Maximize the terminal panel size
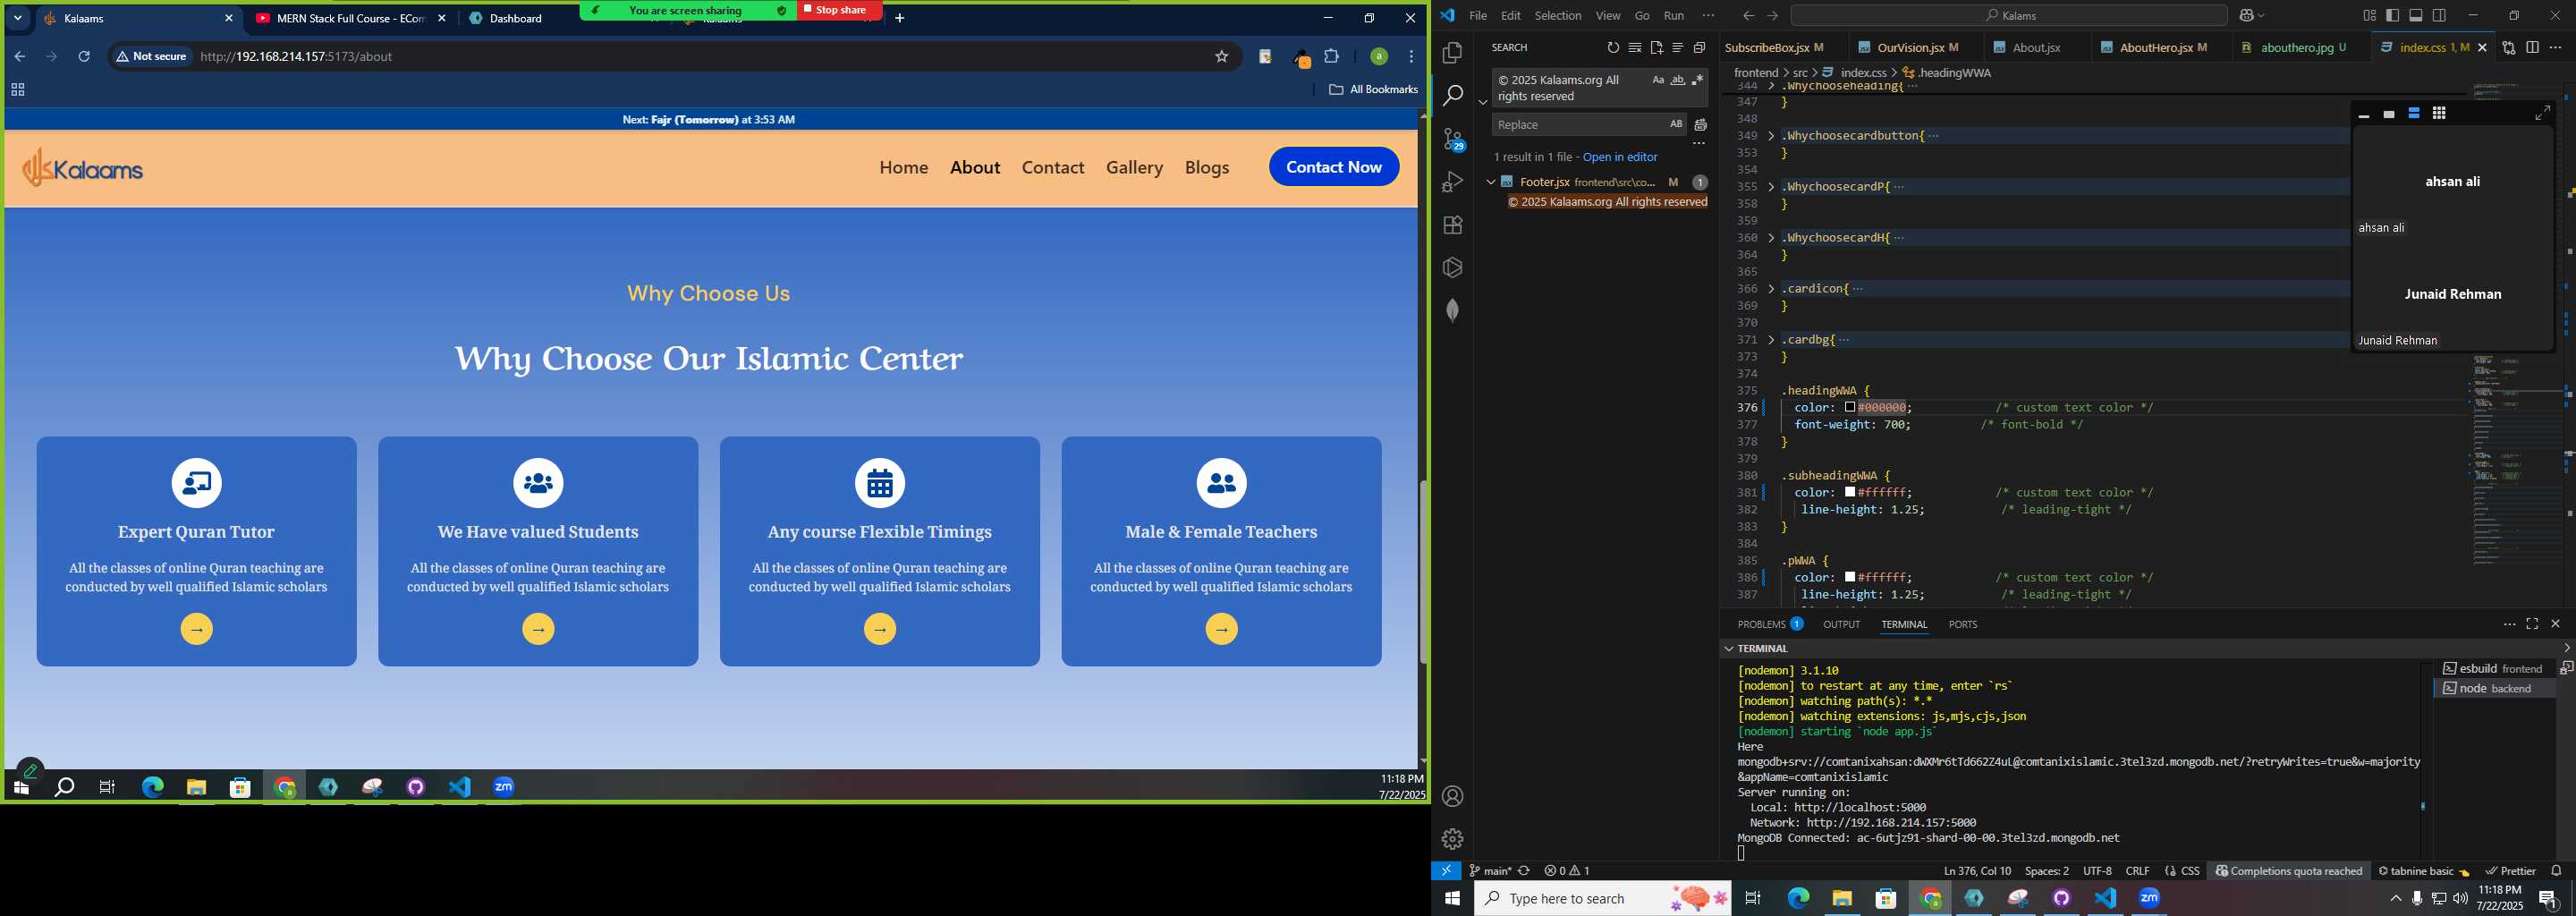The image size is (2576, 916). (x=2532, y=624)
